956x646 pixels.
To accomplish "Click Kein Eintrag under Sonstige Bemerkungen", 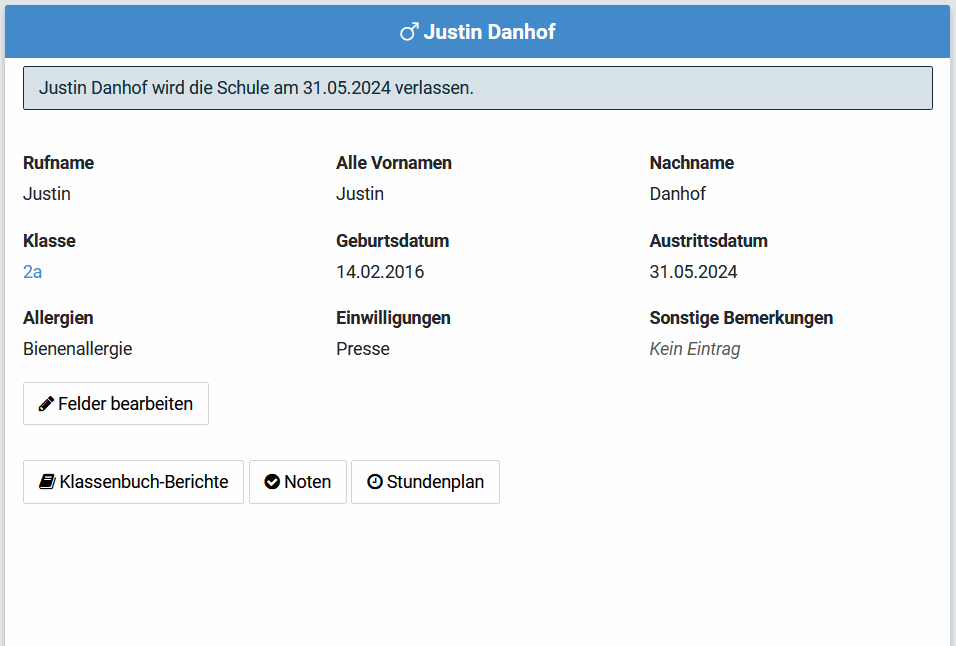I will (x=694, y=349).
